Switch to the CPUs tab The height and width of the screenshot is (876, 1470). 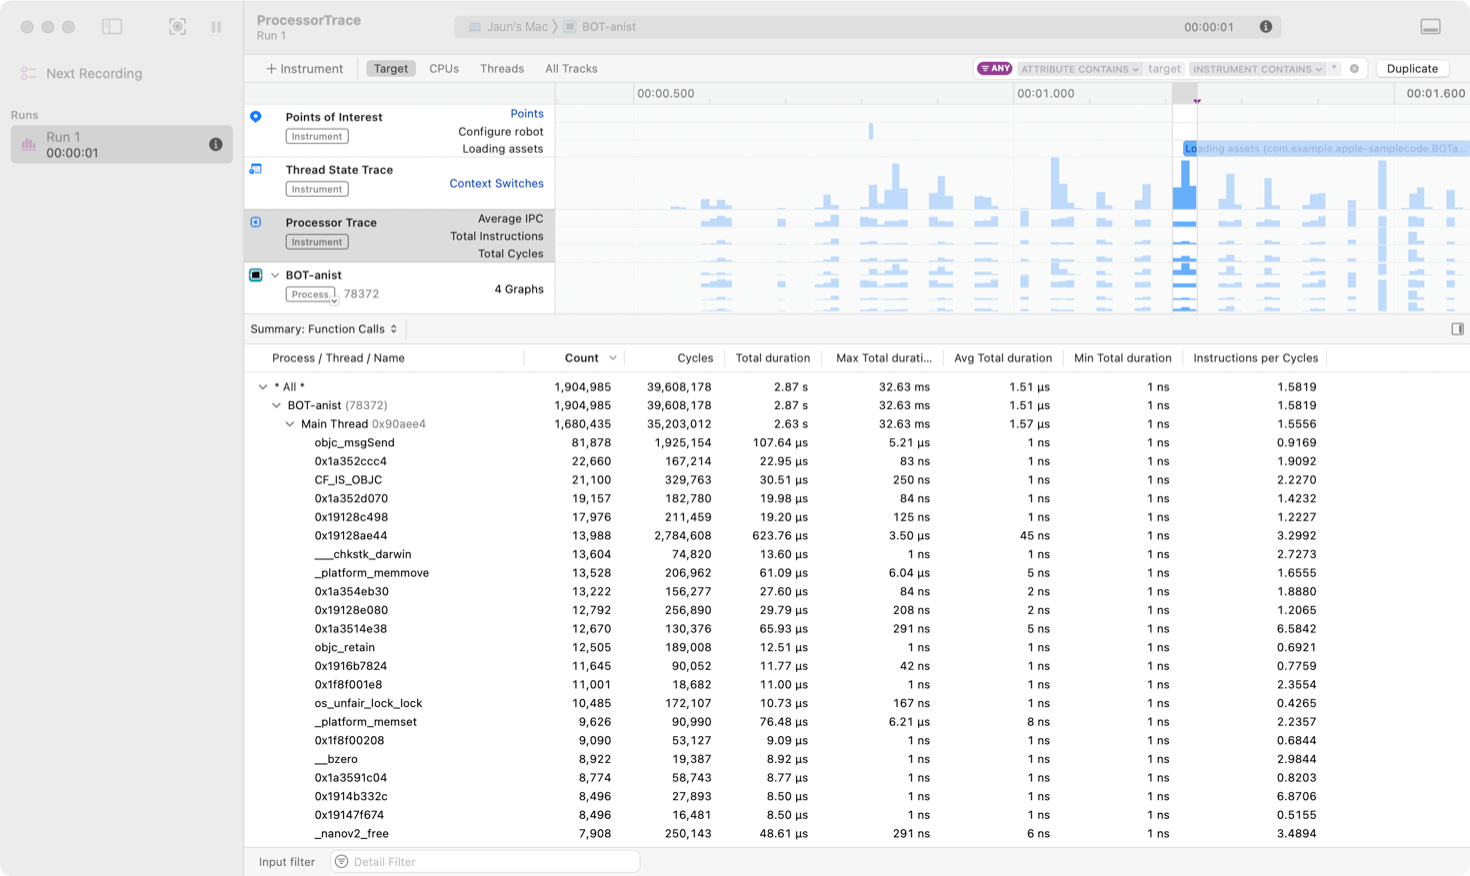443,68
